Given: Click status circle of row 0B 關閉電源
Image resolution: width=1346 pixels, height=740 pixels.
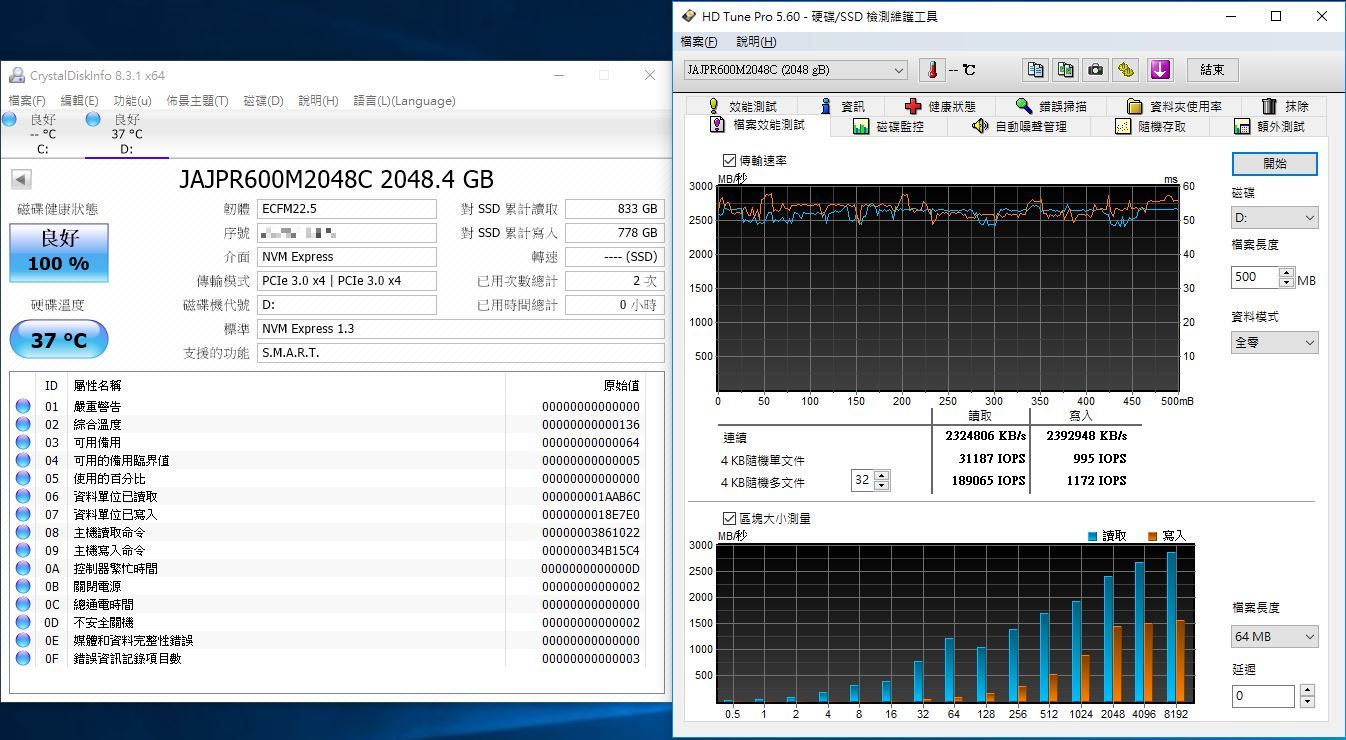Looking at the screenshot, I should pyautogui.click(x=23, y=587).
